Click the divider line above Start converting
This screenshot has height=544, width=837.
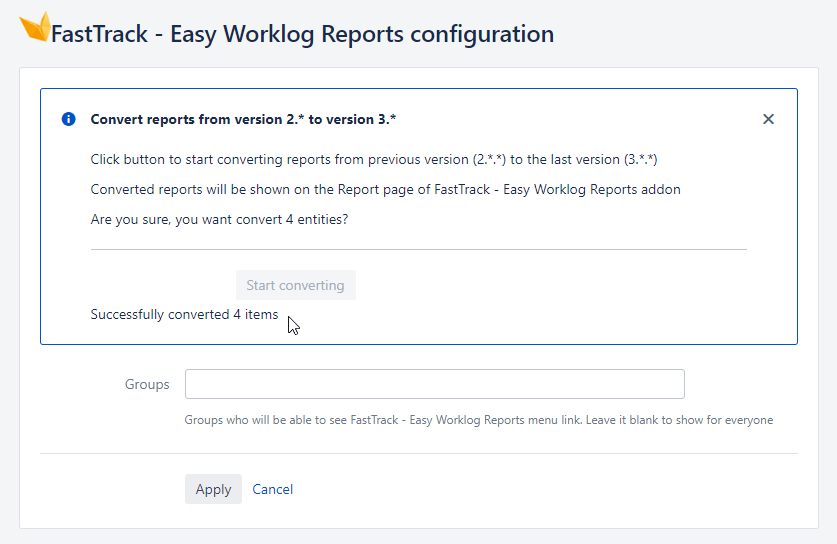[x=418, y=249]
